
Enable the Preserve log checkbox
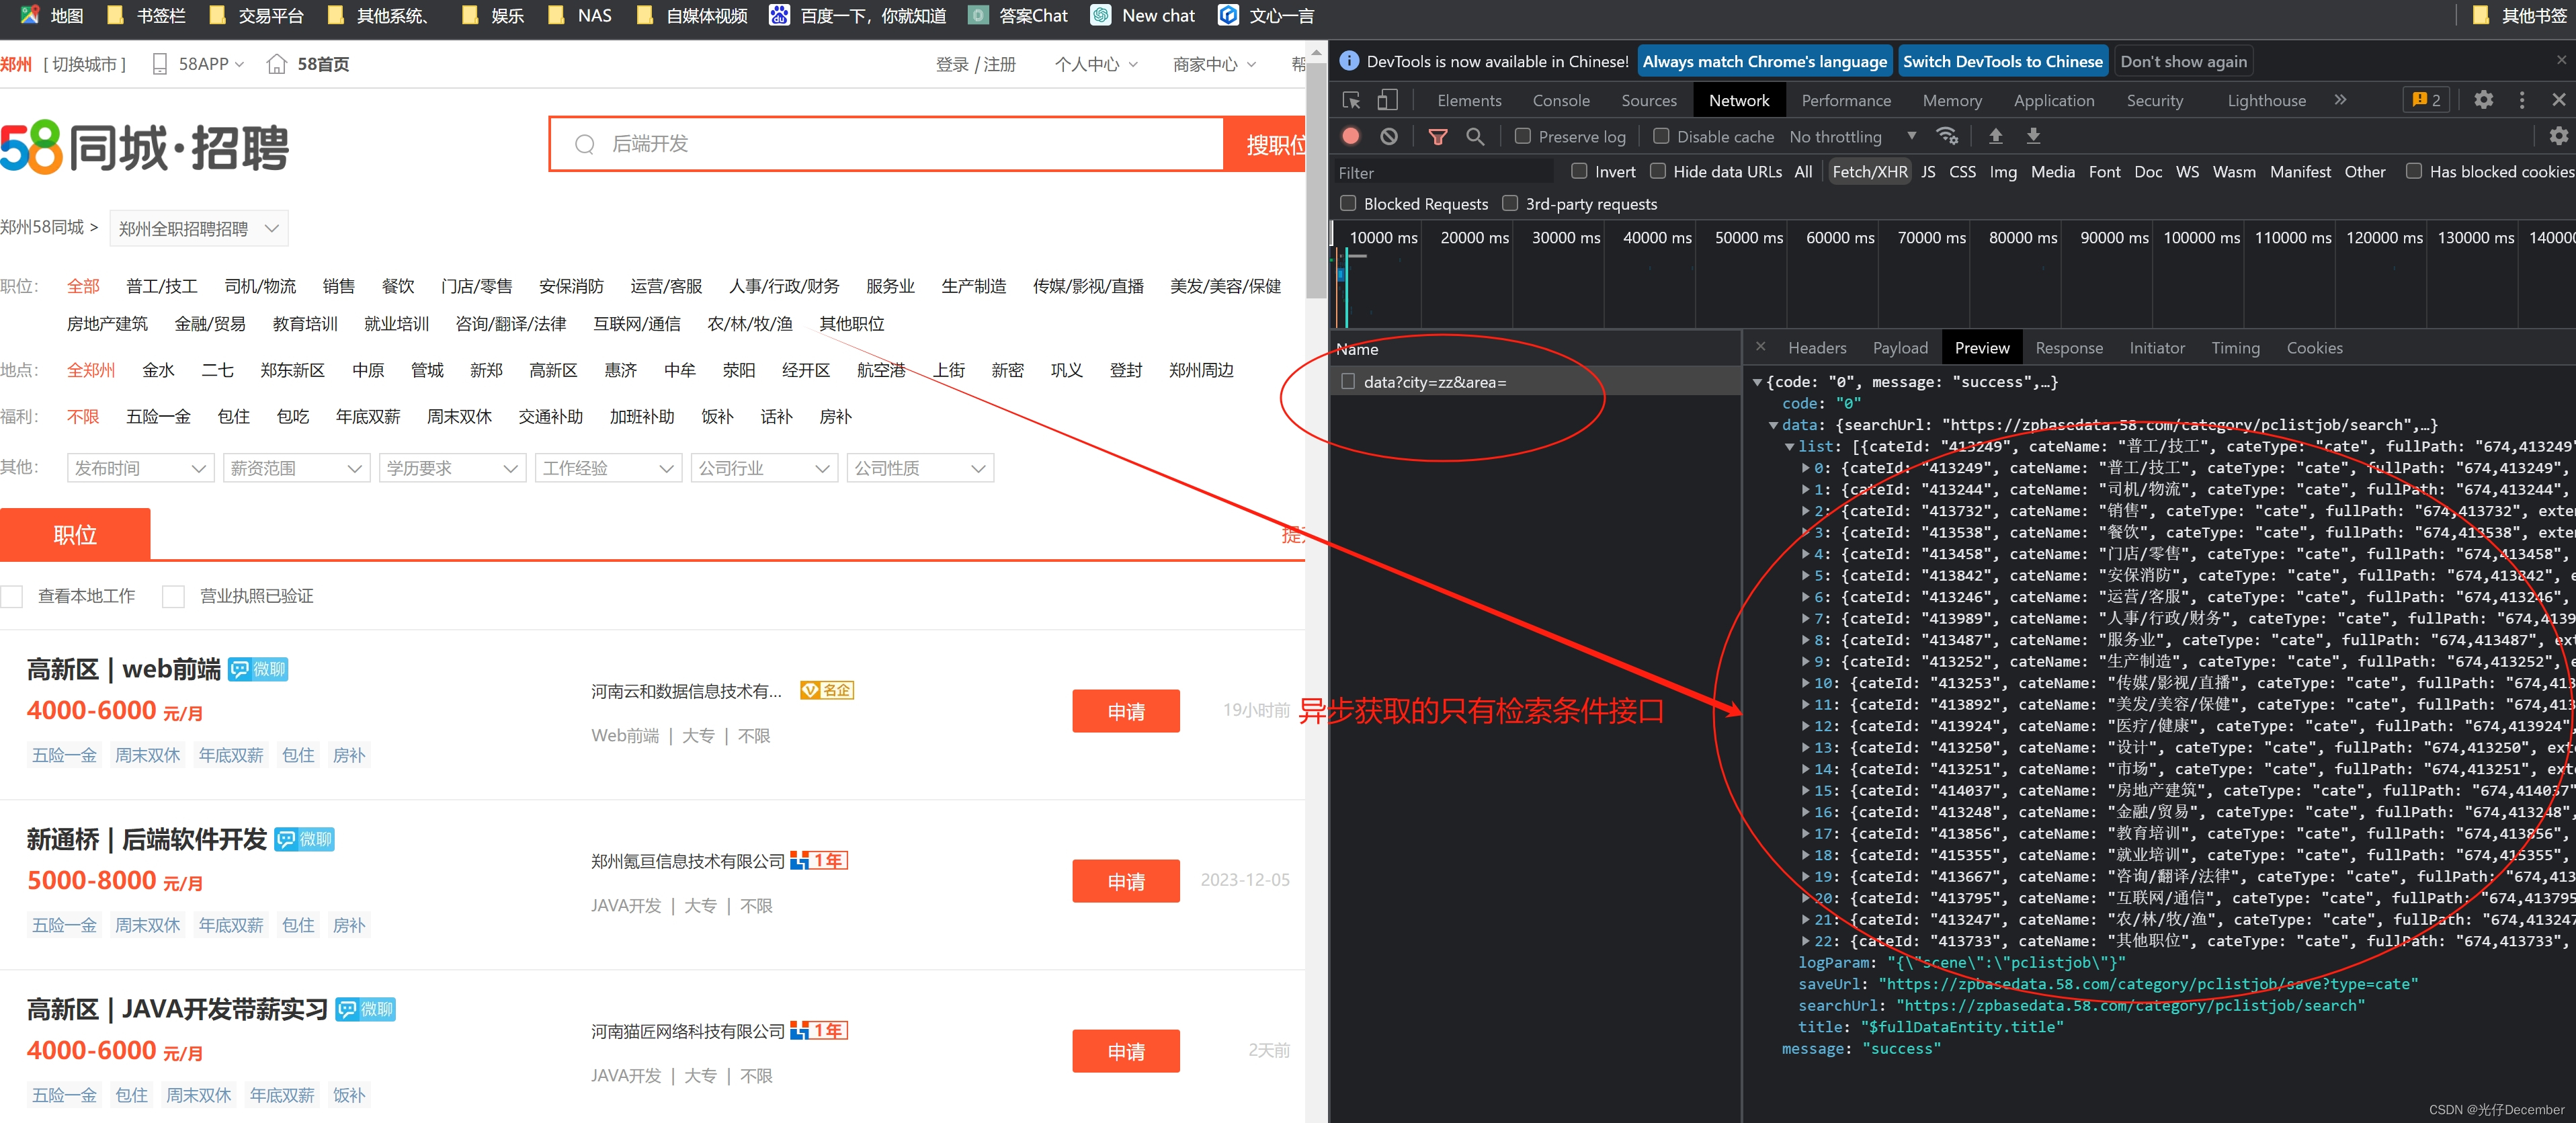(x=1522, y=136)
